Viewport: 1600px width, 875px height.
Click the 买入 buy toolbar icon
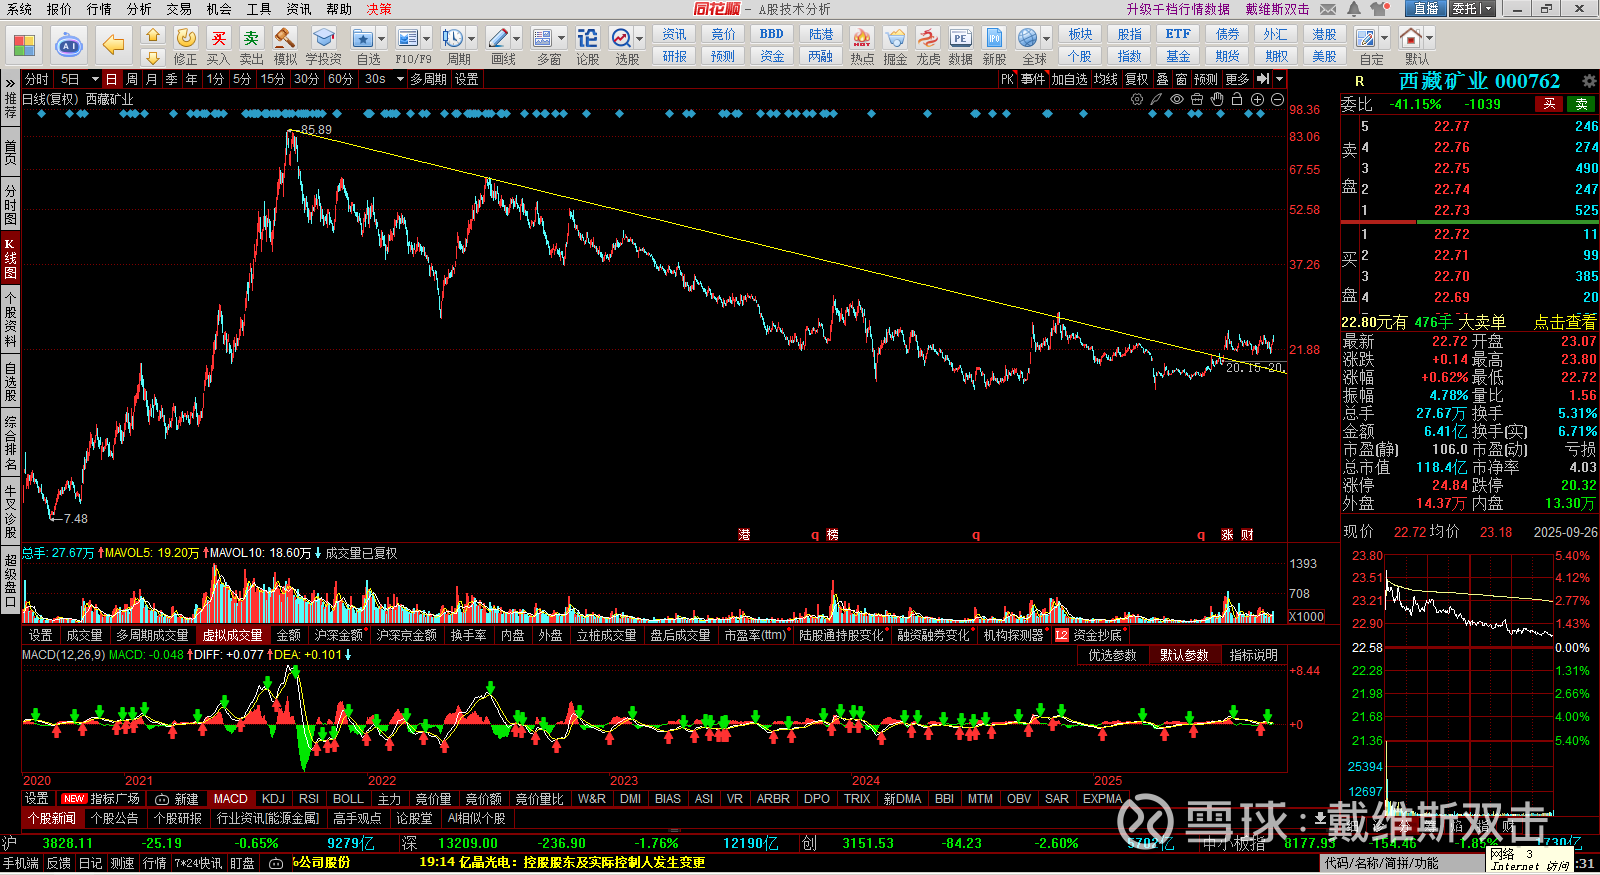click(x=218, y=46)
